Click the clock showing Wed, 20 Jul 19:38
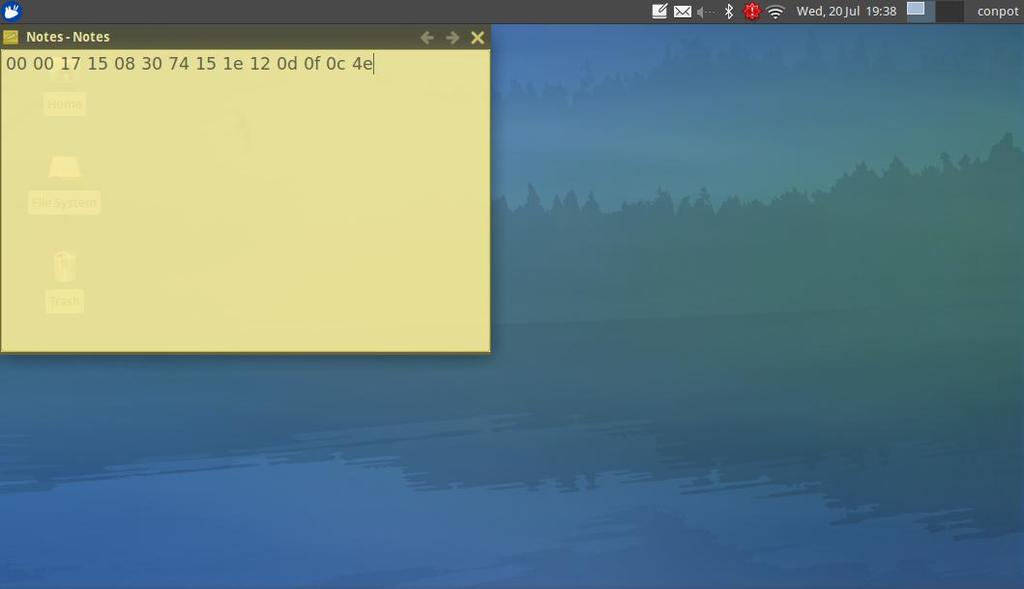Viewport: 1024px width, 589px height. coord(846,11)
